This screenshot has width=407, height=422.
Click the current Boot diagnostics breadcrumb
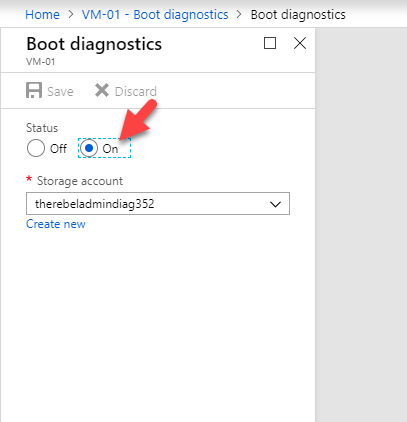click(x=298, y=15)
